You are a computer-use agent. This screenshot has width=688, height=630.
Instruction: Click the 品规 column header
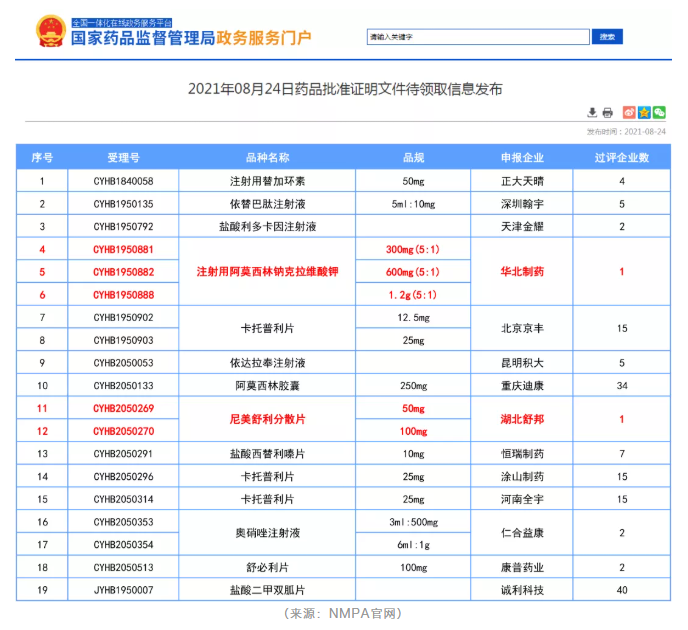tap(413, 158)
